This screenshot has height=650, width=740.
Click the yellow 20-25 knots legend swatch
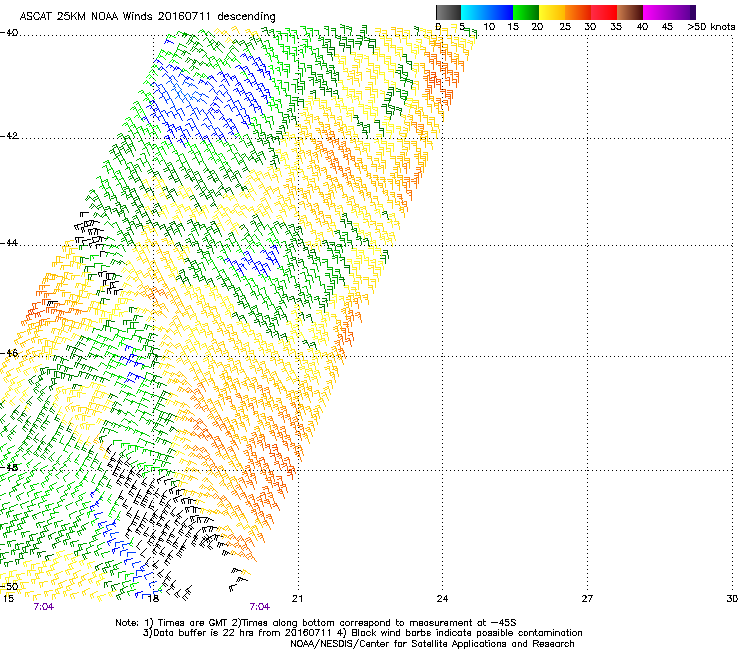click(552, 12)
